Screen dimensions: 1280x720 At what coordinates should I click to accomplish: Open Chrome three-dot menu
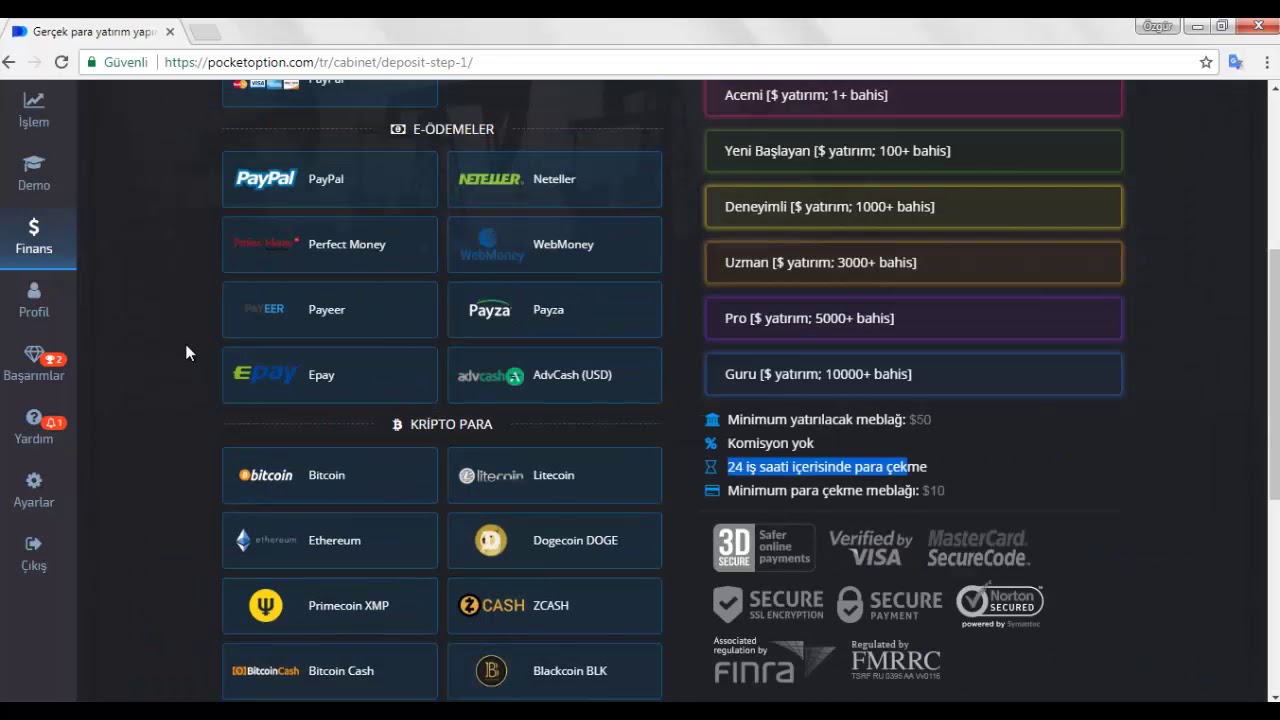pos(1267,62)
